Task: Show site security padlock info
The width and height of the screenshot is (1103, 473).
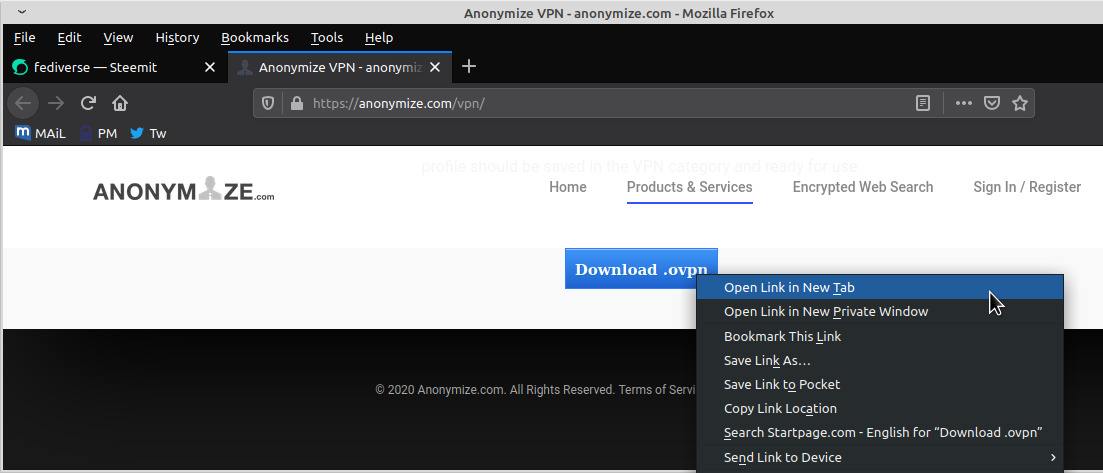Action: pos(297,103)
